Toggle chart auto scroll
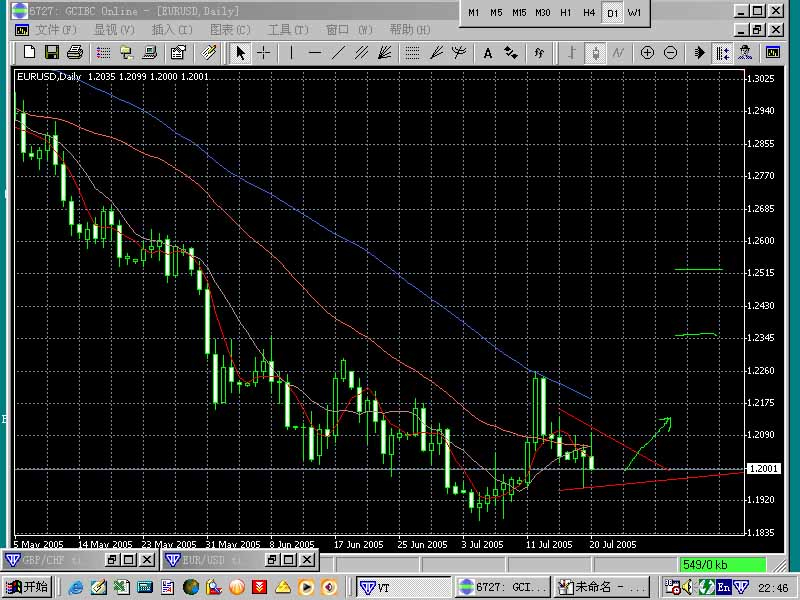This screenshot has height=600, width=800. pyautogui.click(x=699, y=53)
